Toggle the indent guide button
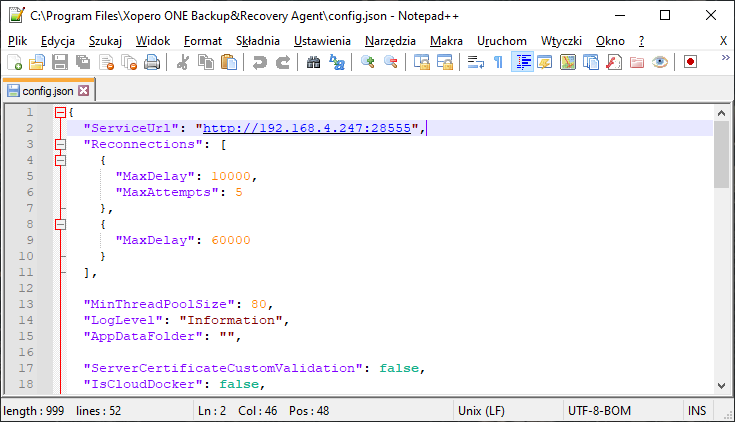This screenshot has height=422, width=735. (522, 62)
